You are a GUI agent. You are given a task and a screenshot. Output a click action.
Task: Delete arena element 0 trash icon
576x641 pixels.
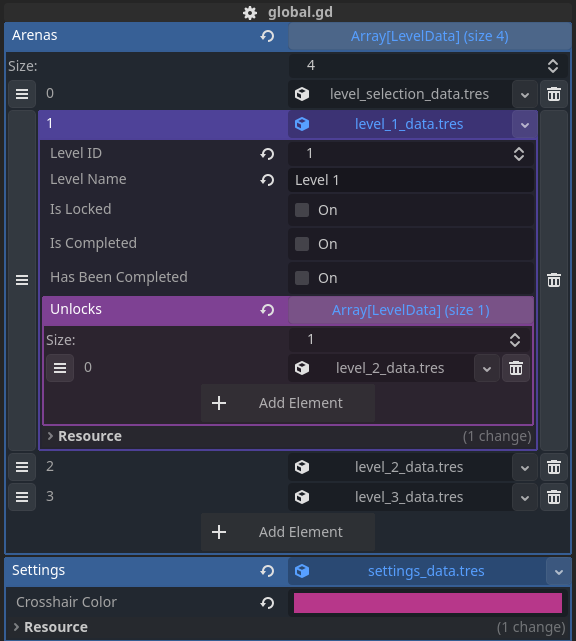click(554, 94)
